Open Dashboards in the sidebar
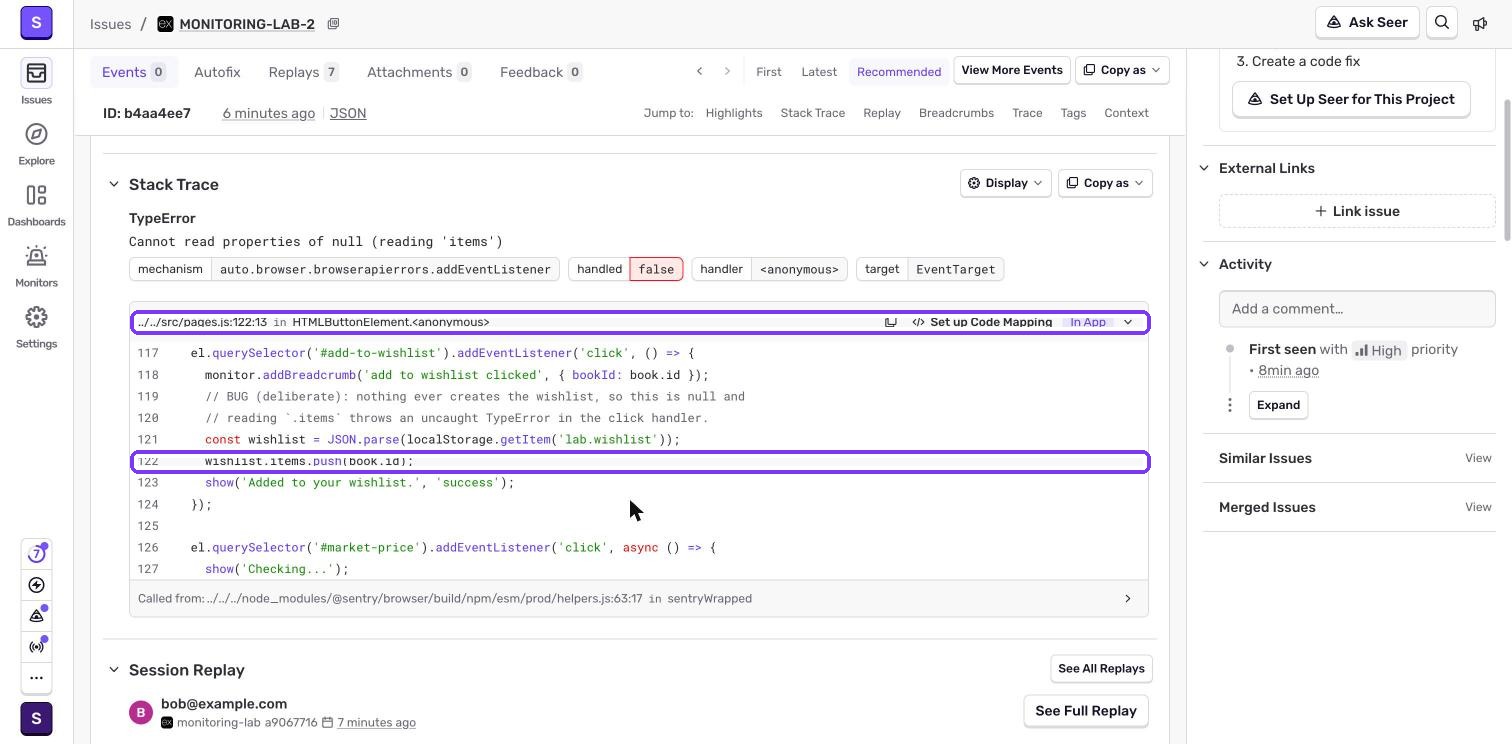 [36, 195]
